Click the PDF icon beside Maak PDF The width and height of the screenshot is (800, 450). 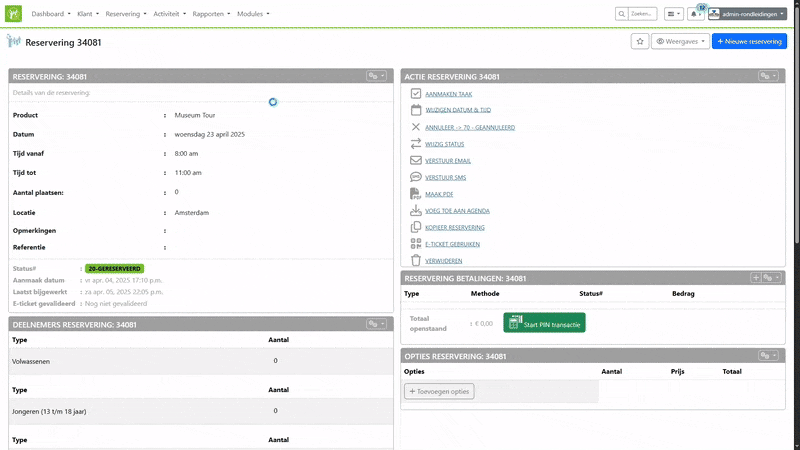pos(416,193)
